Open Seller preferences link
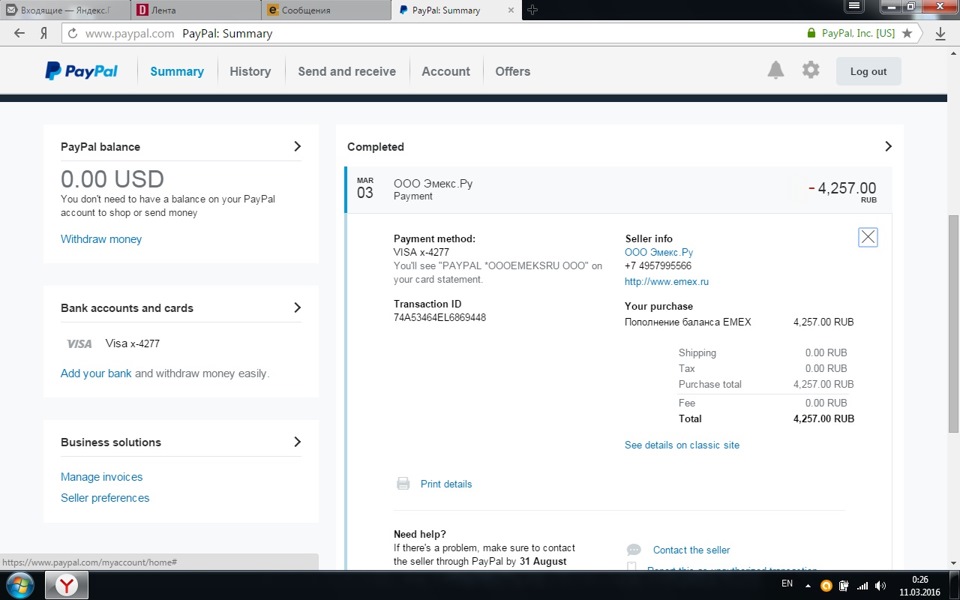This screenshot has width=960, height=600. [x=105, y=498]
